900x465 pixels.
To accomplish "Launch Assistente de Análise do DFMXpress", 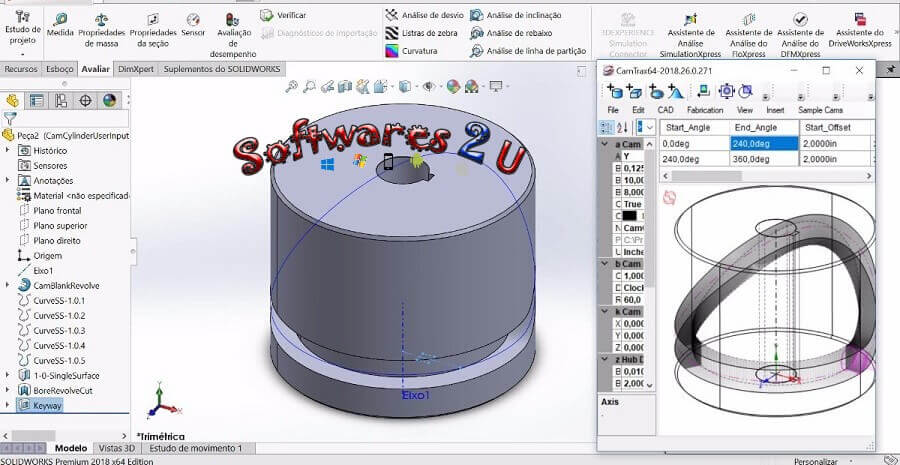I will 800,34.
